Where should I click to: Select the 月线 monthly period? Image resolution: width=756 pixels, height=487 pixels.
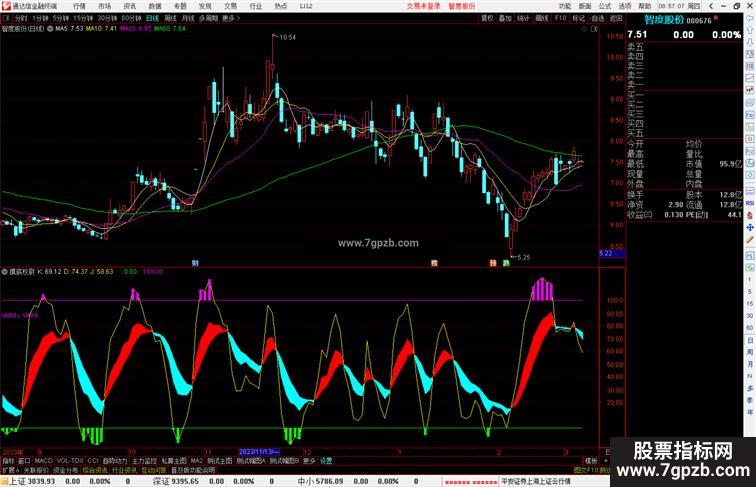click(x=188, y=18)
